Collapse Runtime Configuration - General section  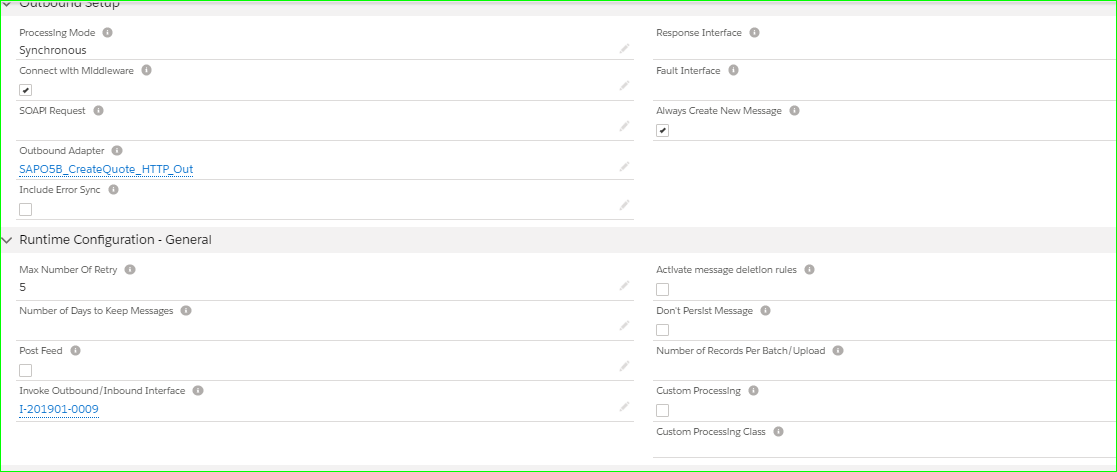6,241
